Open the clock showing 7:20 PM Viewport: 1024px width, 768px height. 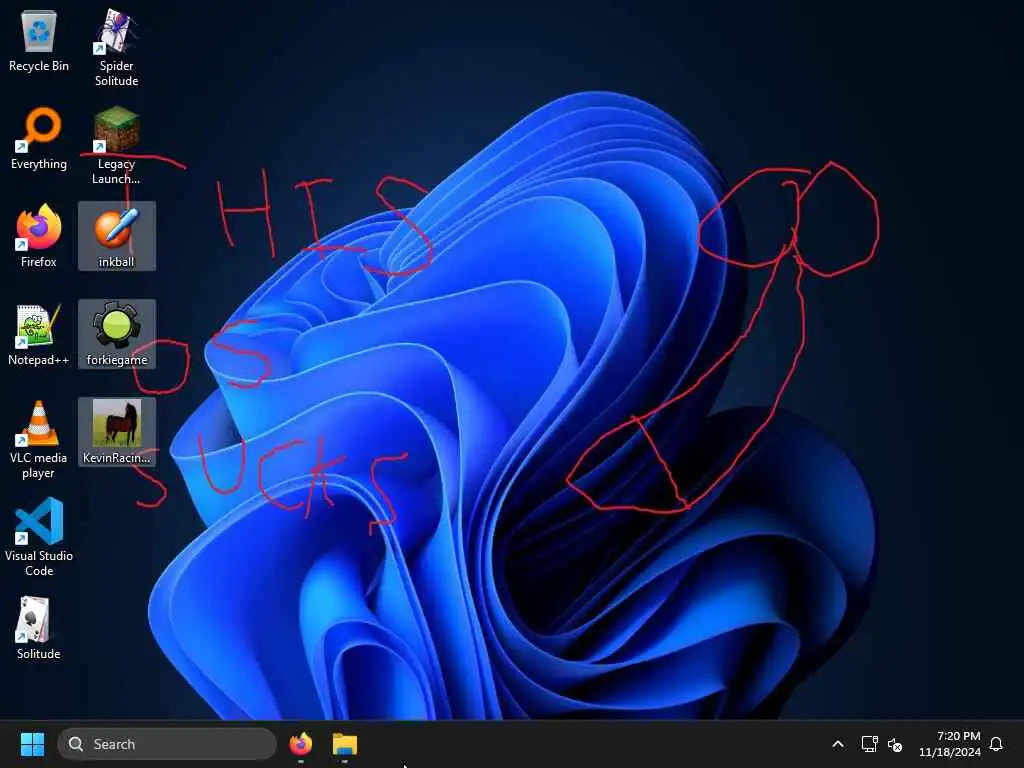pos(950,744)
